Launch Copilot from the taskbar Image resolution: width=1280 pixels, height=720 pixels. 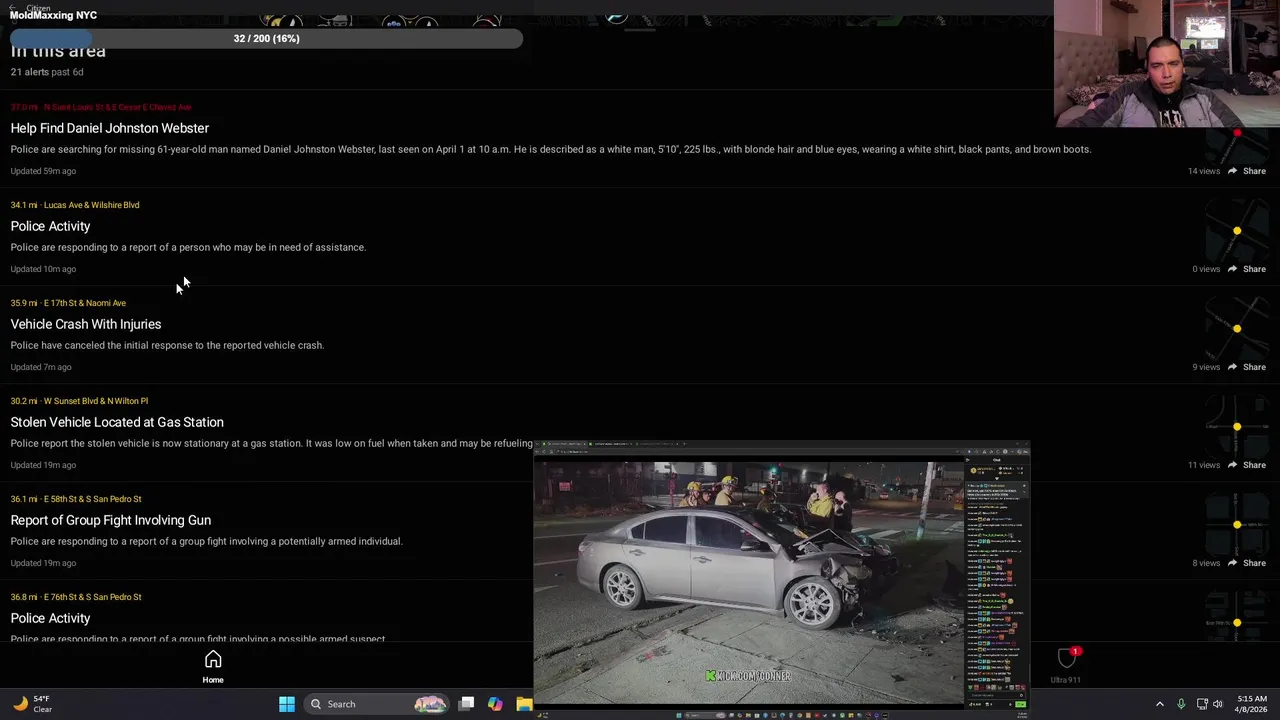click(x=495, y=704)
